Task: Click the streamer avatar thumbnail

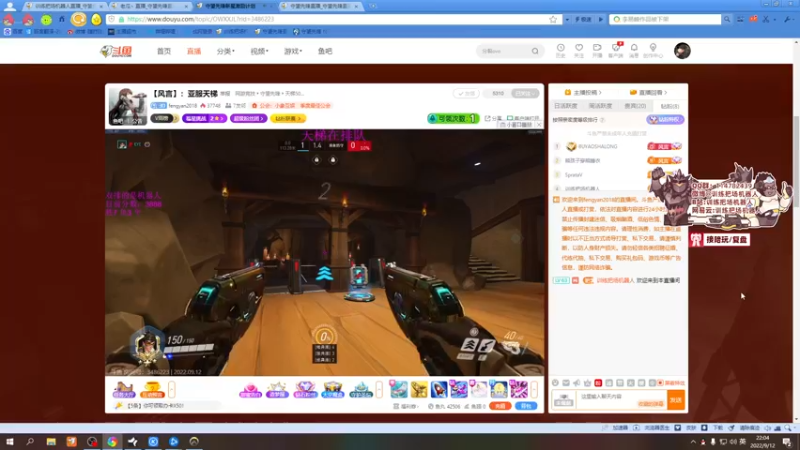Action: 128,106
